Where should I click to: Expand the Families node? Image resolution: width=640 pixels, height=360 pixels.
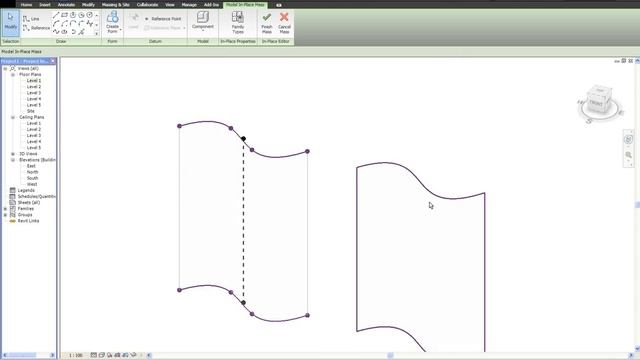pos(6,209)
